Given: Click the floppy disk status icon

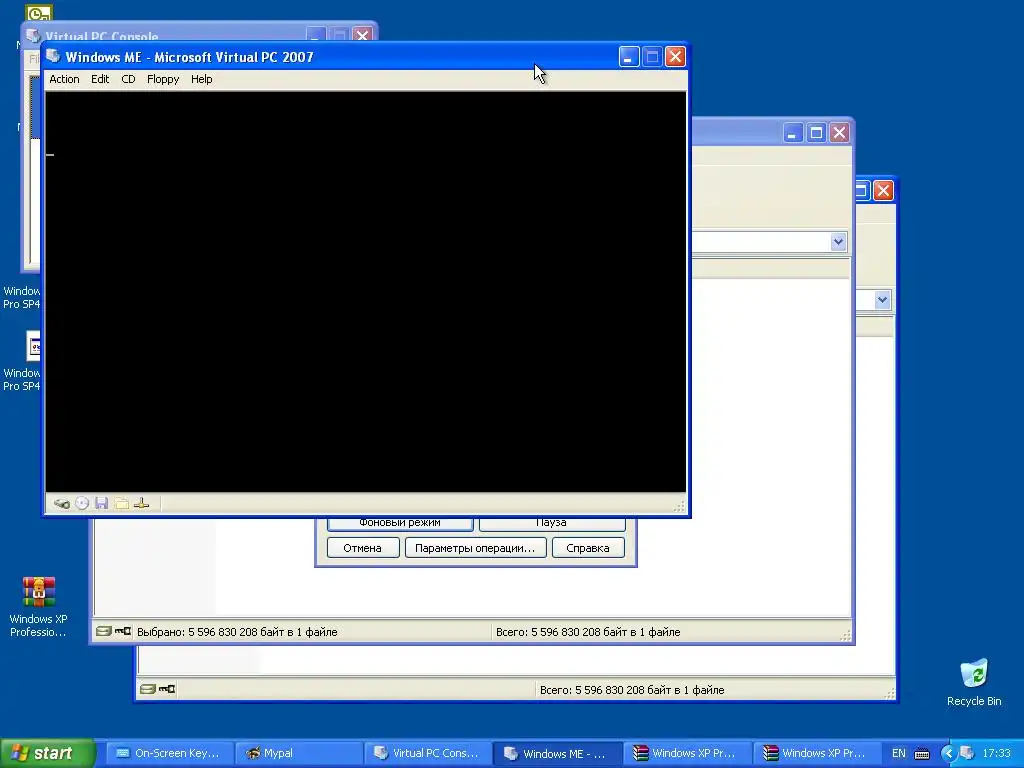Looking at the screenshot, I should (x=101, y=503).
